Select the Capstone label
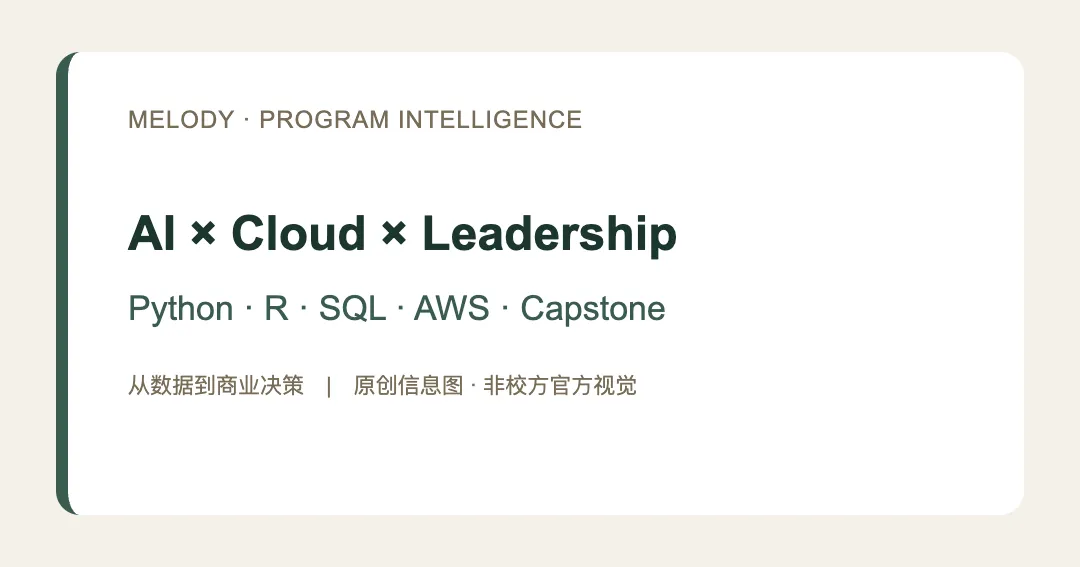The width and height of the screenshot is (1080, 567). (x=593, y=309)
